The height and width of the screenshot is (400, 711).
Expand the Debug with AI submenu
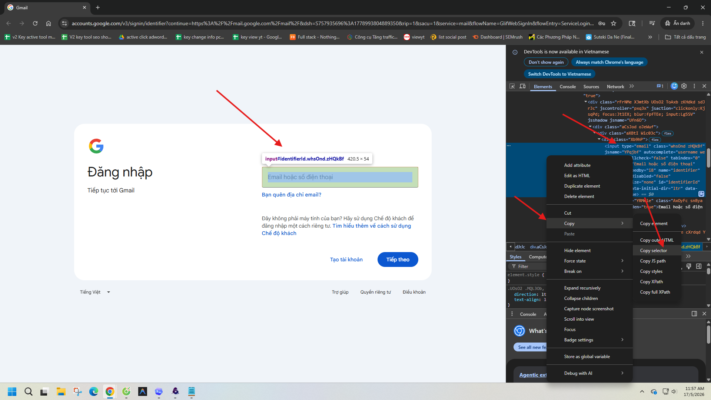pos(622,373)
